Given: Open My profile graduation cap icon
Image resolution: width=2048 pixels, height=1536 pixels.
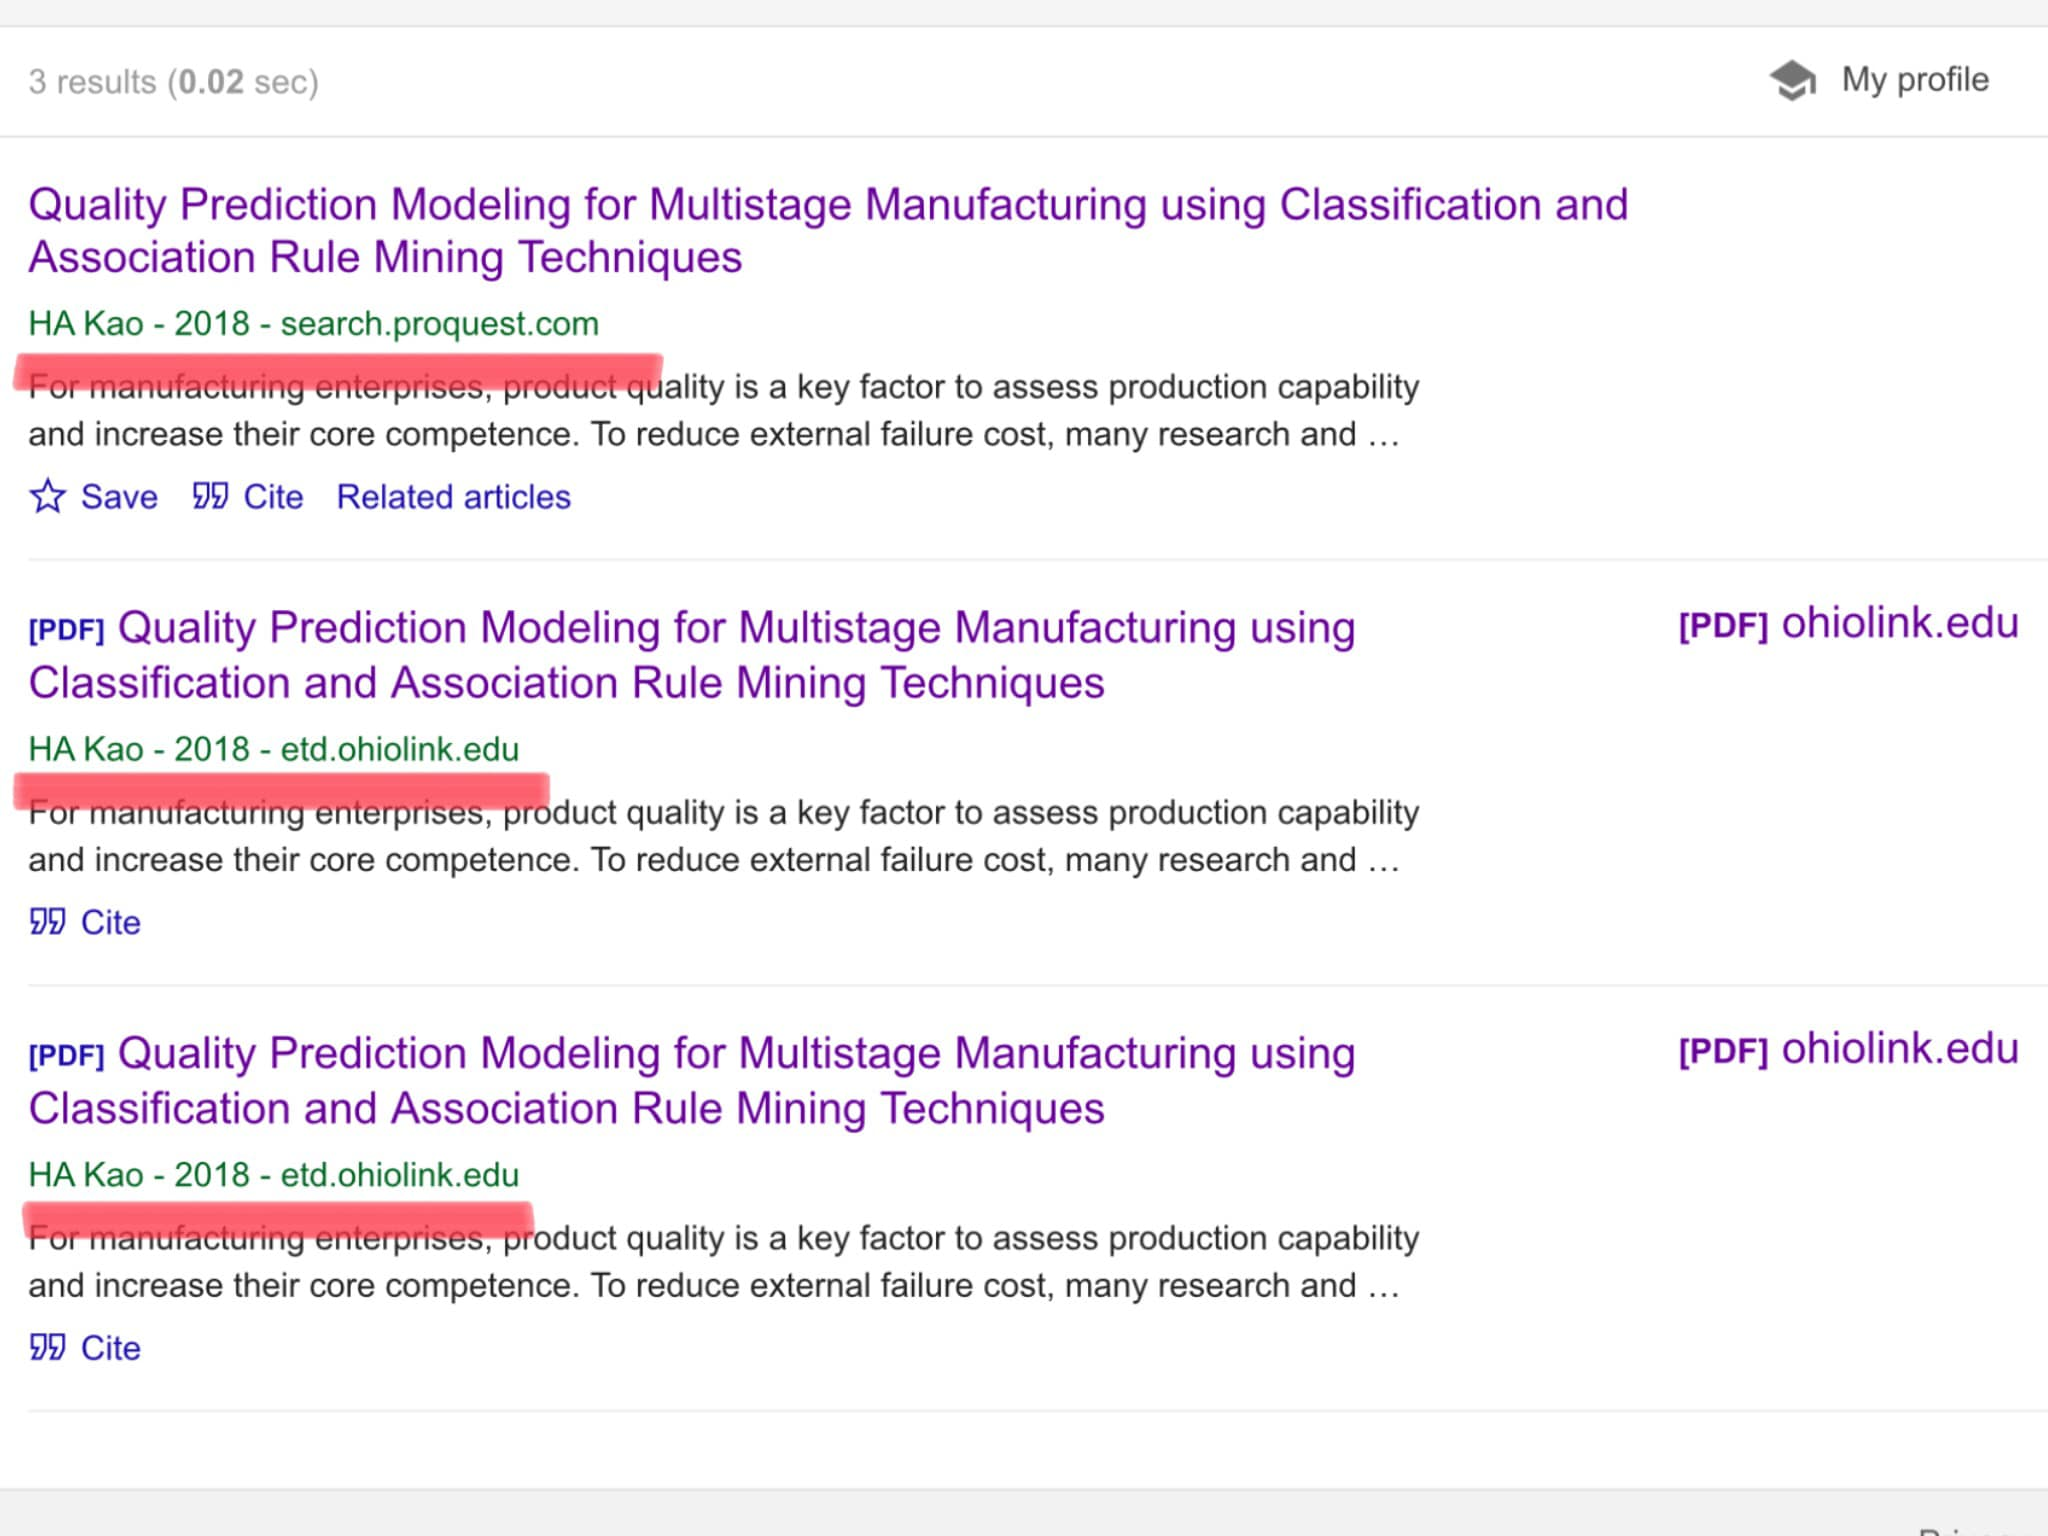Looking at the screenshot, I should click(1793, 81).
